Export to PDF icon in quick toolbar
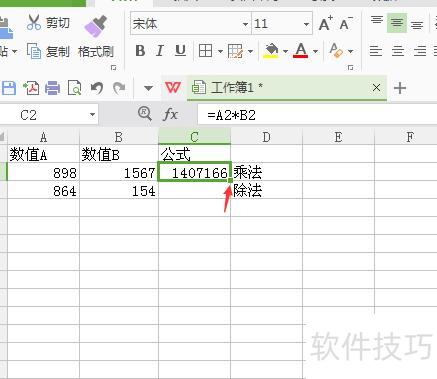Viewport: 437px width, 379px height. [x=31, y=88]
